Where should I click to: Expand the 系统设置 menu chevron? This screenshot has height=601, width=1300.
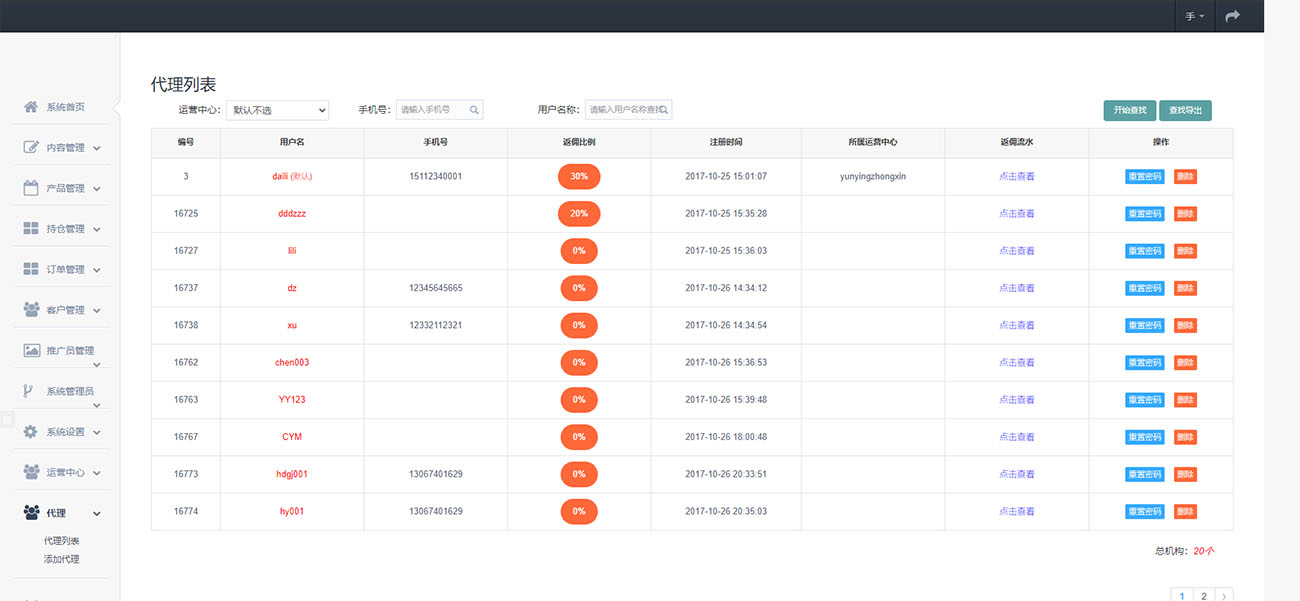click(97, 432)
